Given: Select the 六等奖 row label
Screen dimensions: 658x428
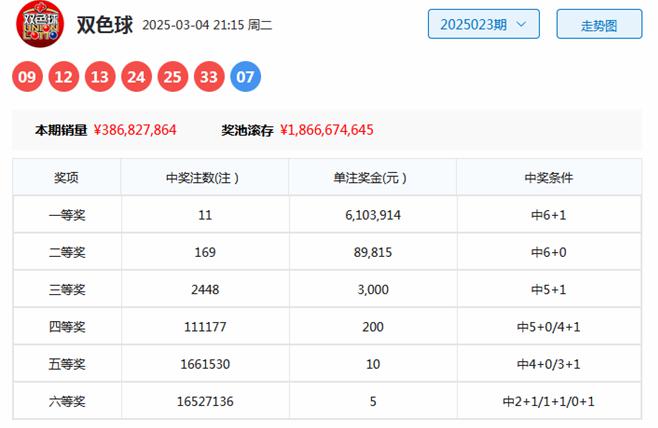Looking at the screenshot, I should click(x=66, y=401).
